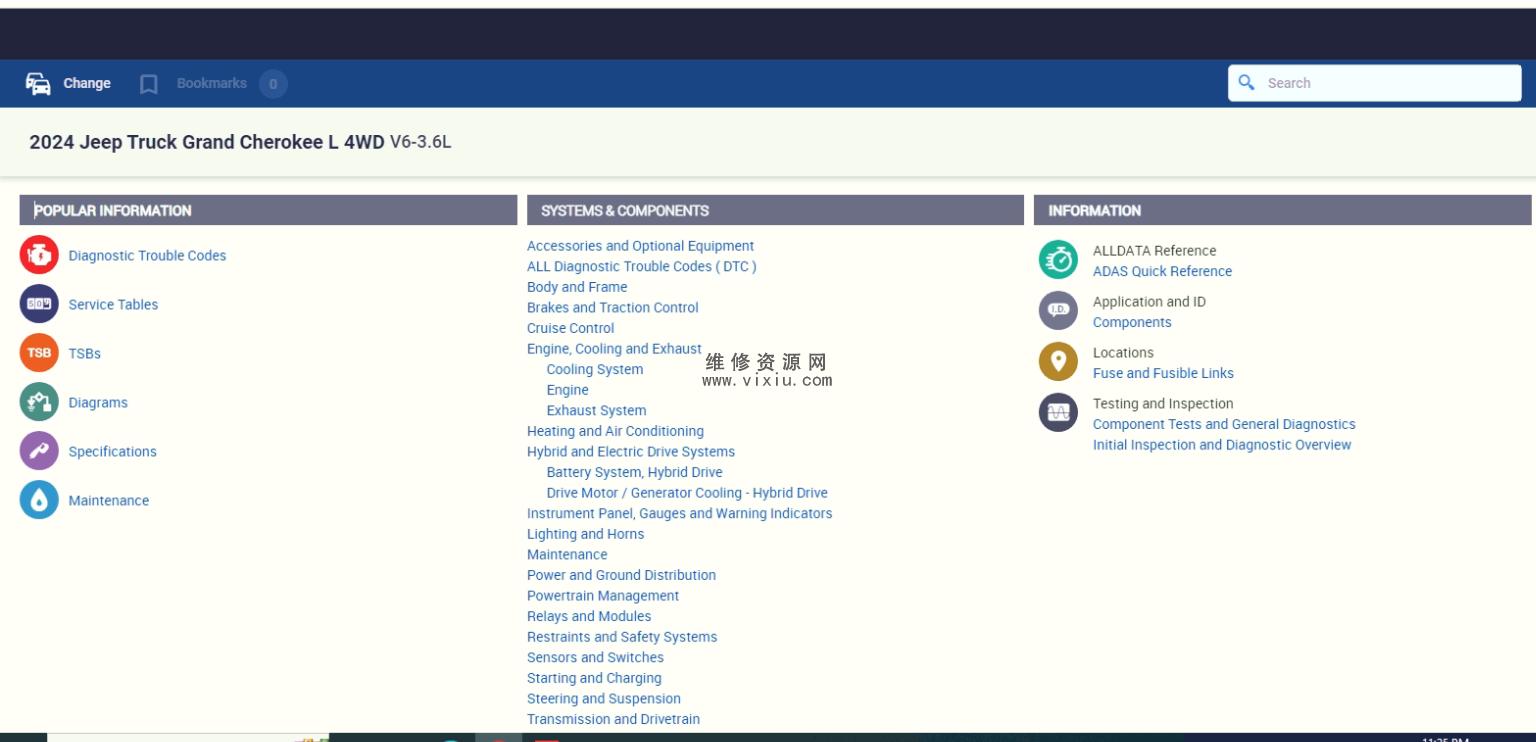The width and height of the screenshot is (1536, 742).
Task: Open Component Tests and General Diagnostics
Action: click(x=1225, y=425)
